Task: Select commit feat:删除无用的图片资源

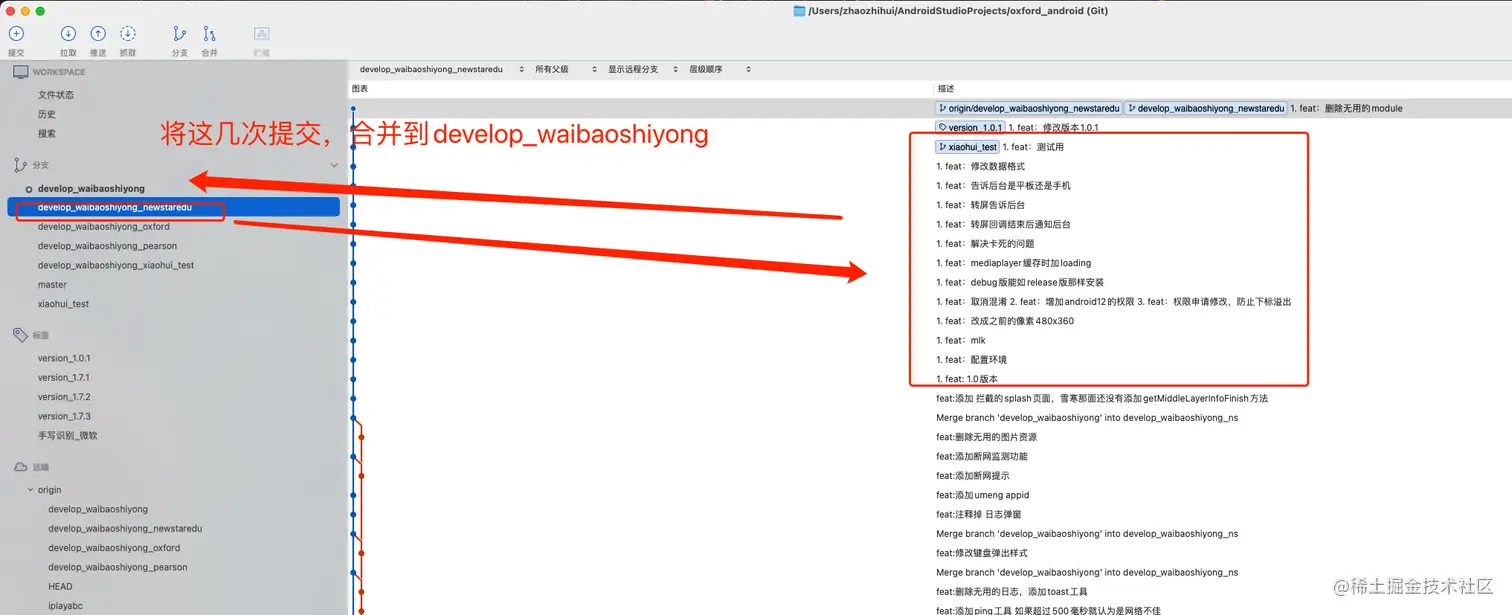Action: [x=986, y=437]
